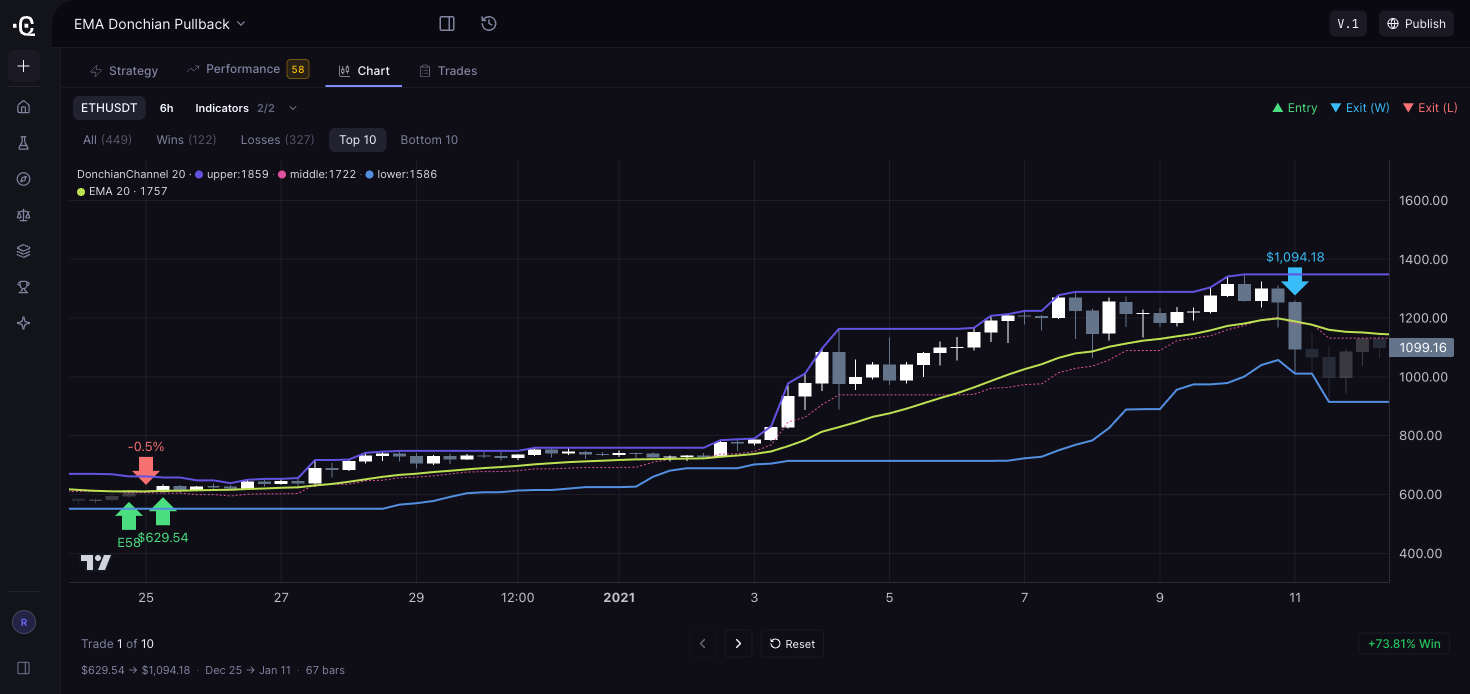Toggle Exit (W) markers legend

(1360, 108)
